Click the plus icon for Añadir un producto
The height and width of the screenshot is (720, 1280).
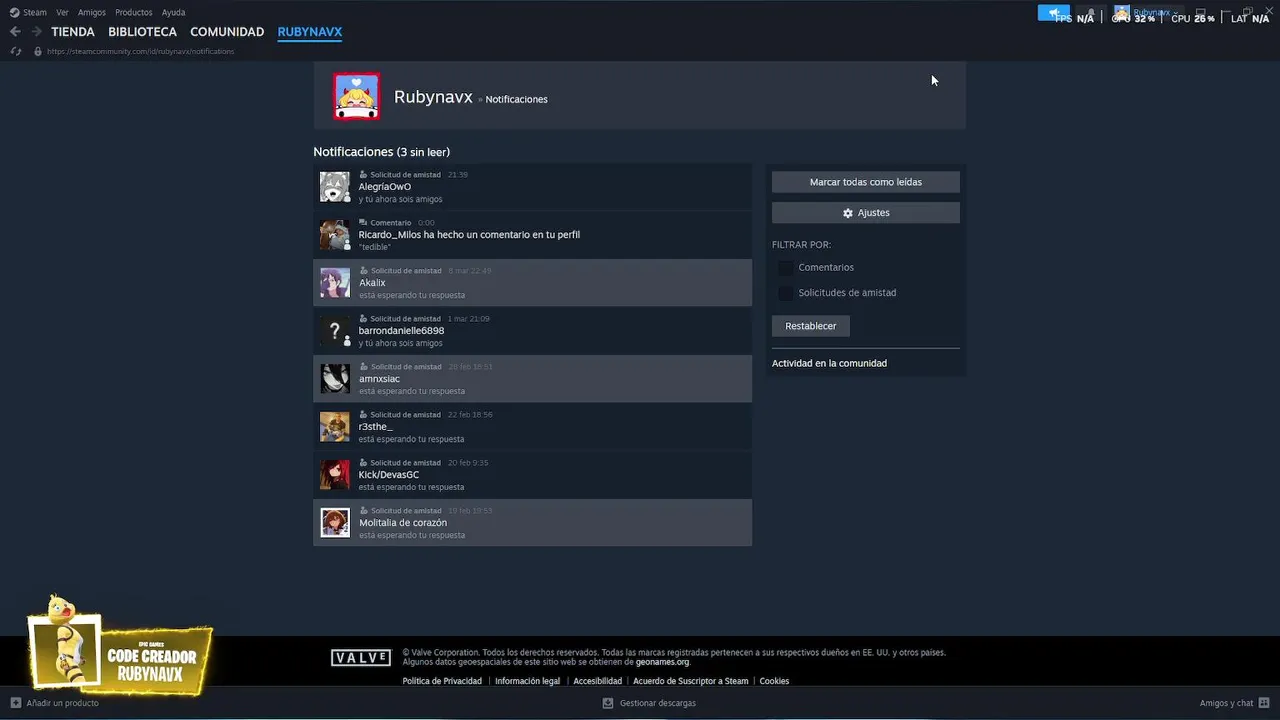pyautogui.click(x=15, y=703)
